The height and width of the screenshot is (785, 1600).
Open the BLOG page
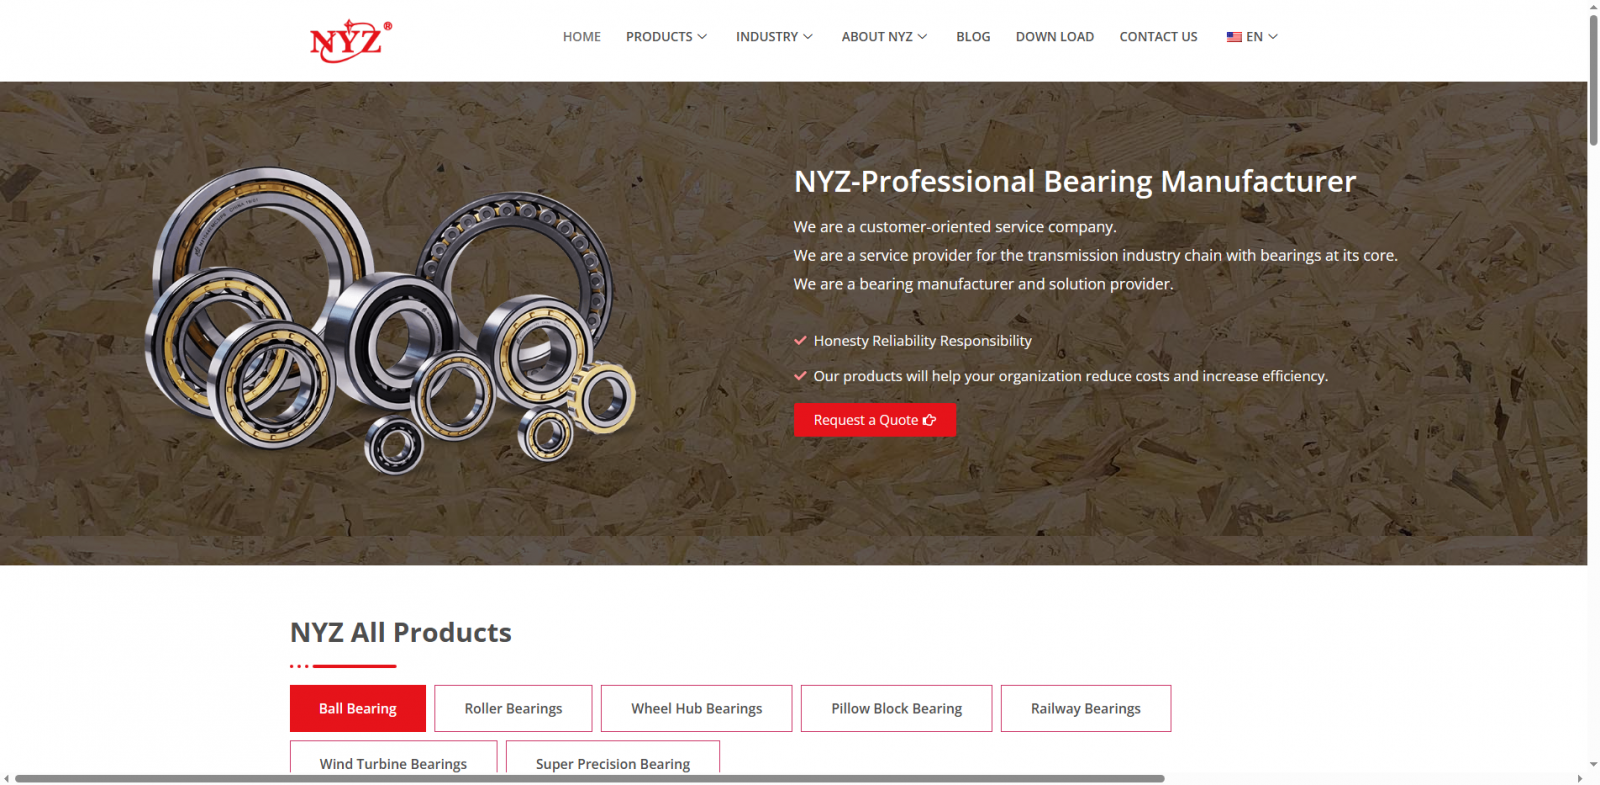pos(973,37)
